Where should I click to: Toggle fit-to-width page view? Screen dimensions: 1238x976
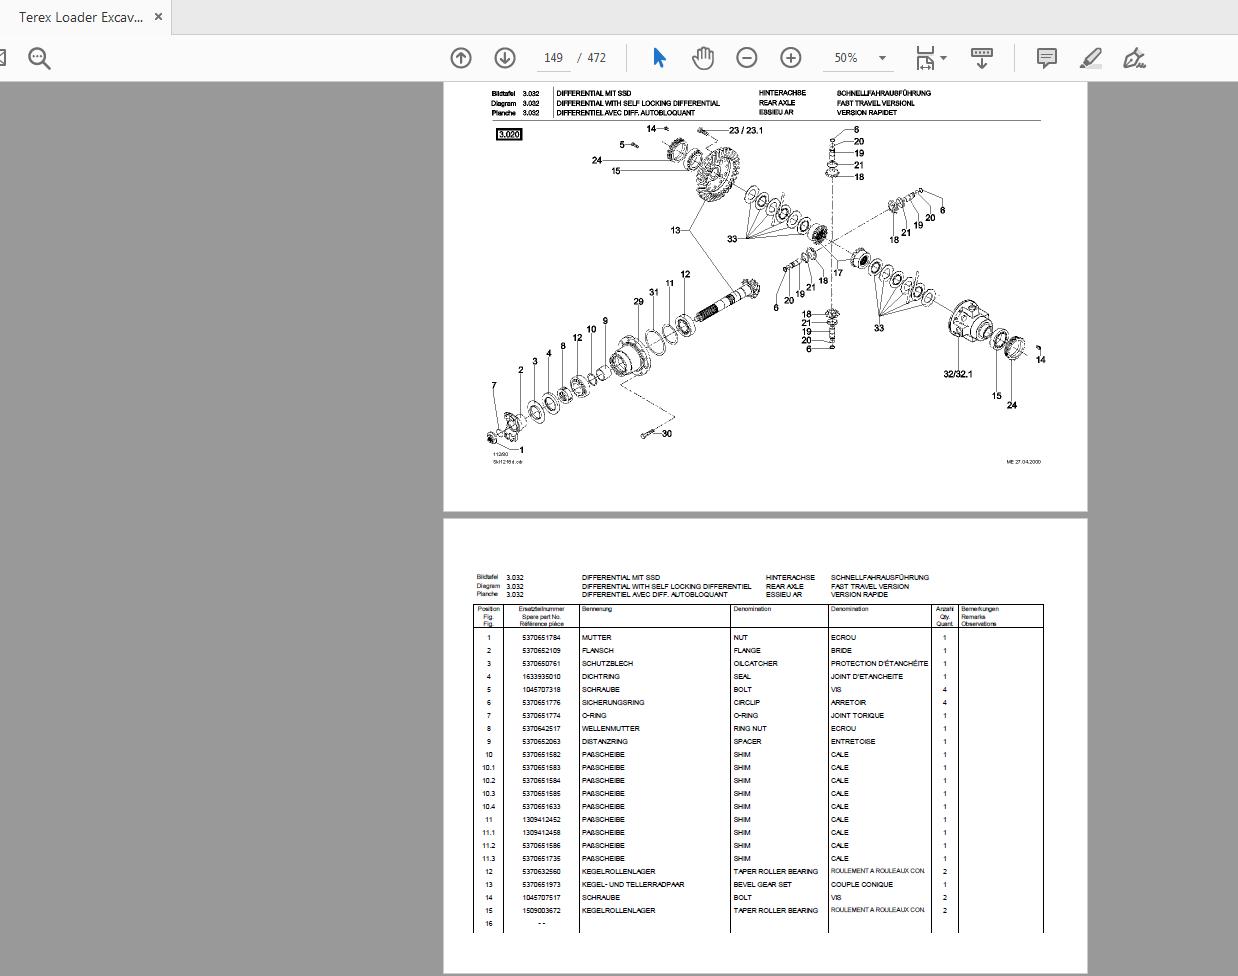pos(925,58)
